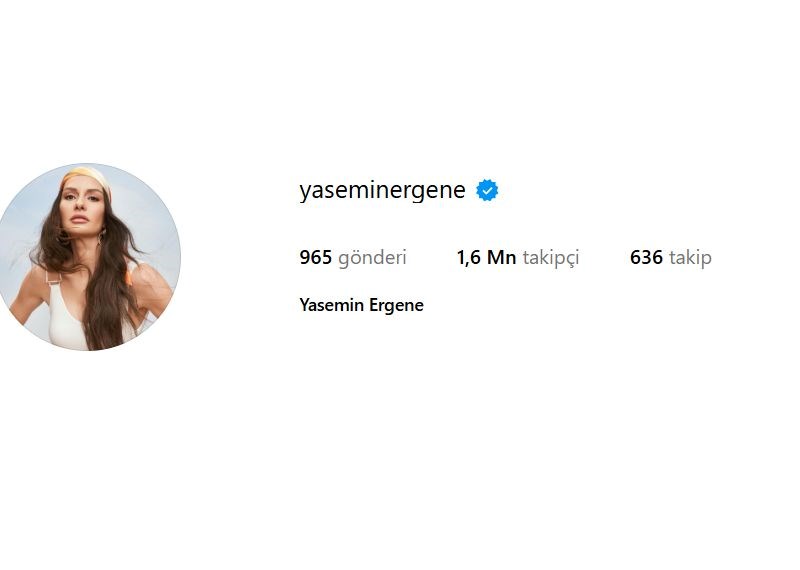Image resolution: width=800 pixels, height=570 pixels.
Task: Click the blue verified badge icon
Action: 487,190
